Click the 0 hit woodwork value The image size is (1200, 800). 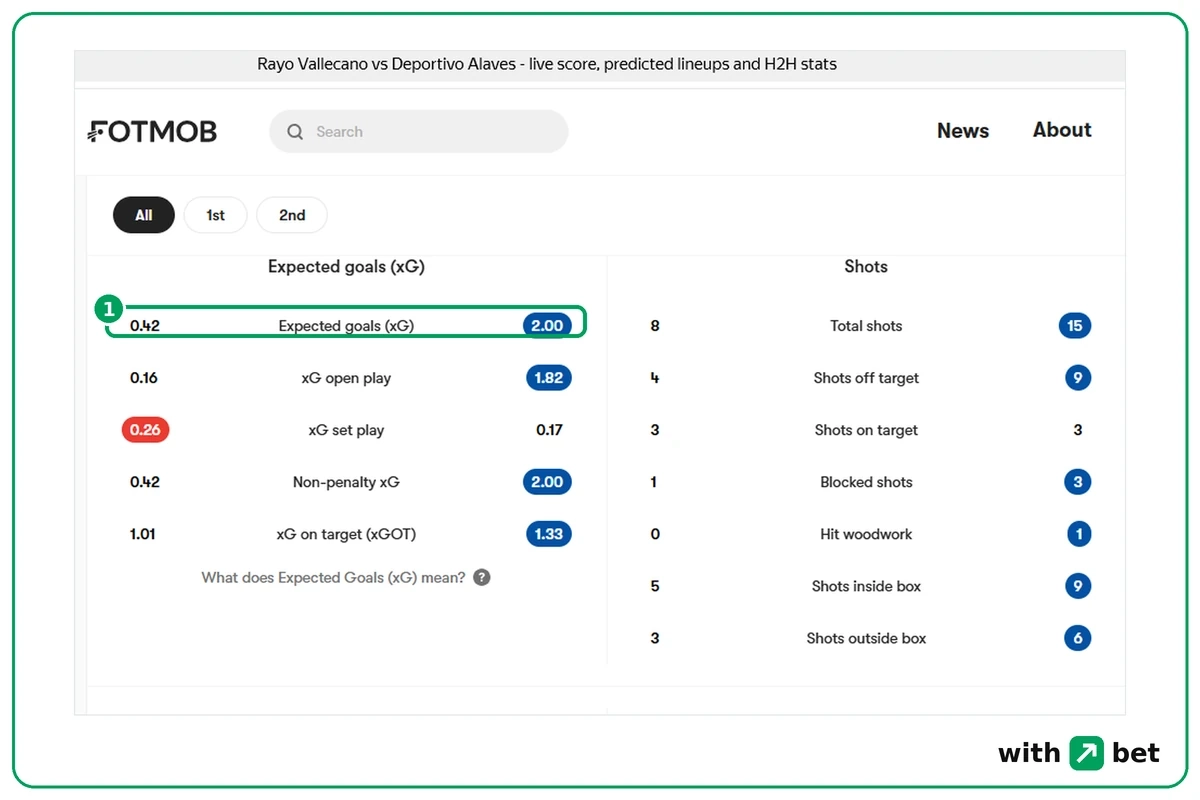click(655, 534)
